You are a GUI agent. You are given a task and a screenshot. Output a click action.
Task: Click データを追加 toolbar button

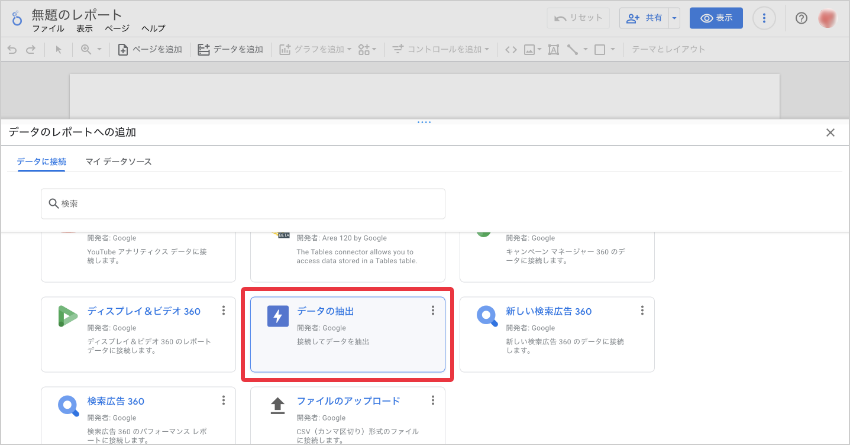(x=230, y=49)
